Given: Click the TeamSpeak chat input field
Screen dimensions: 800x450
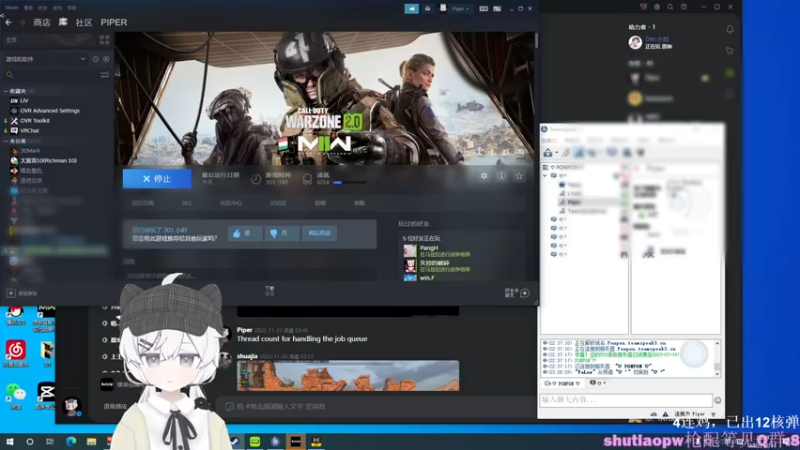Looking at the screenshot, I should (x=626, y=400).
